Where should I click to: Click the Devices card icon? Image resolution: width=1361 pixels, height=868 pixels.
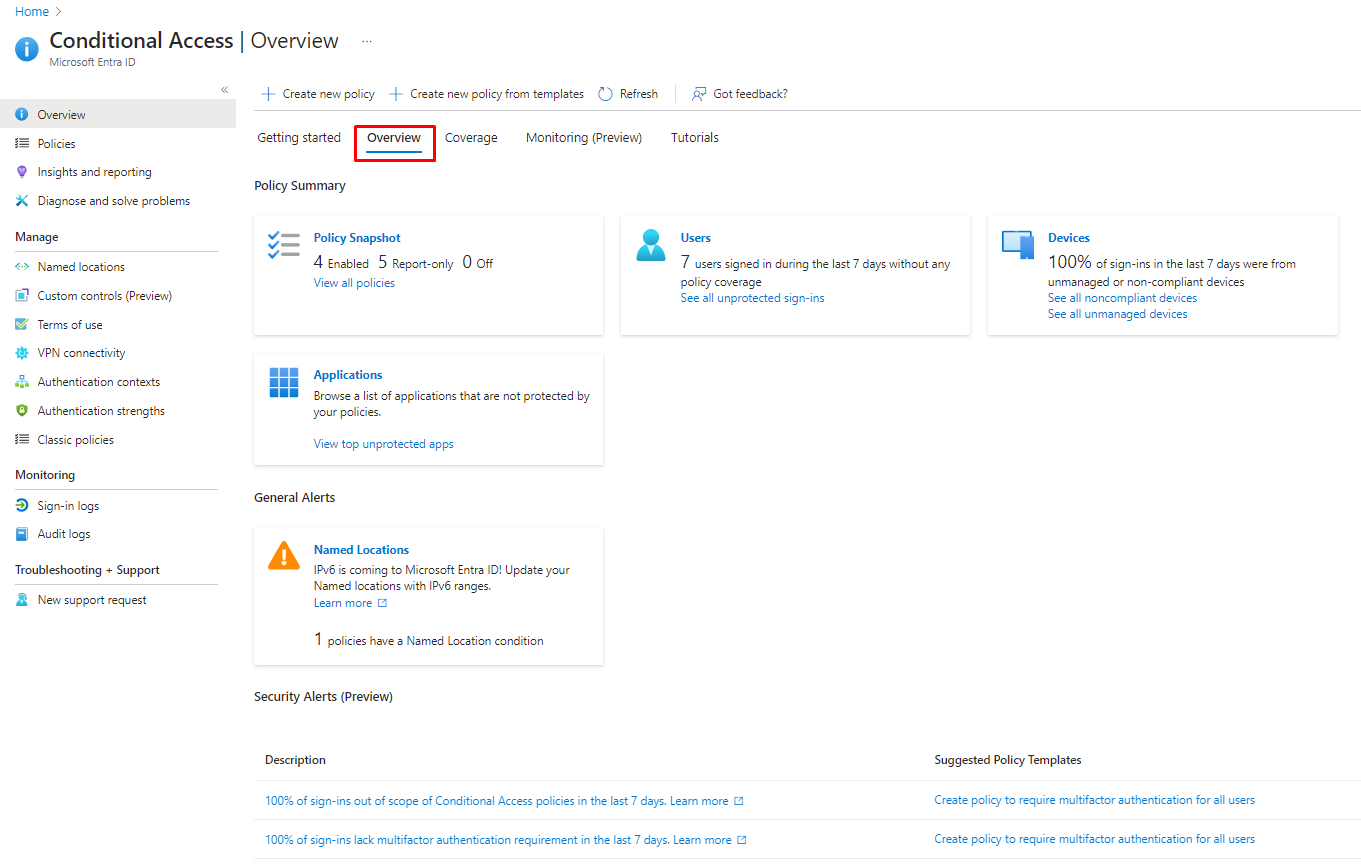pos(1018,245)
